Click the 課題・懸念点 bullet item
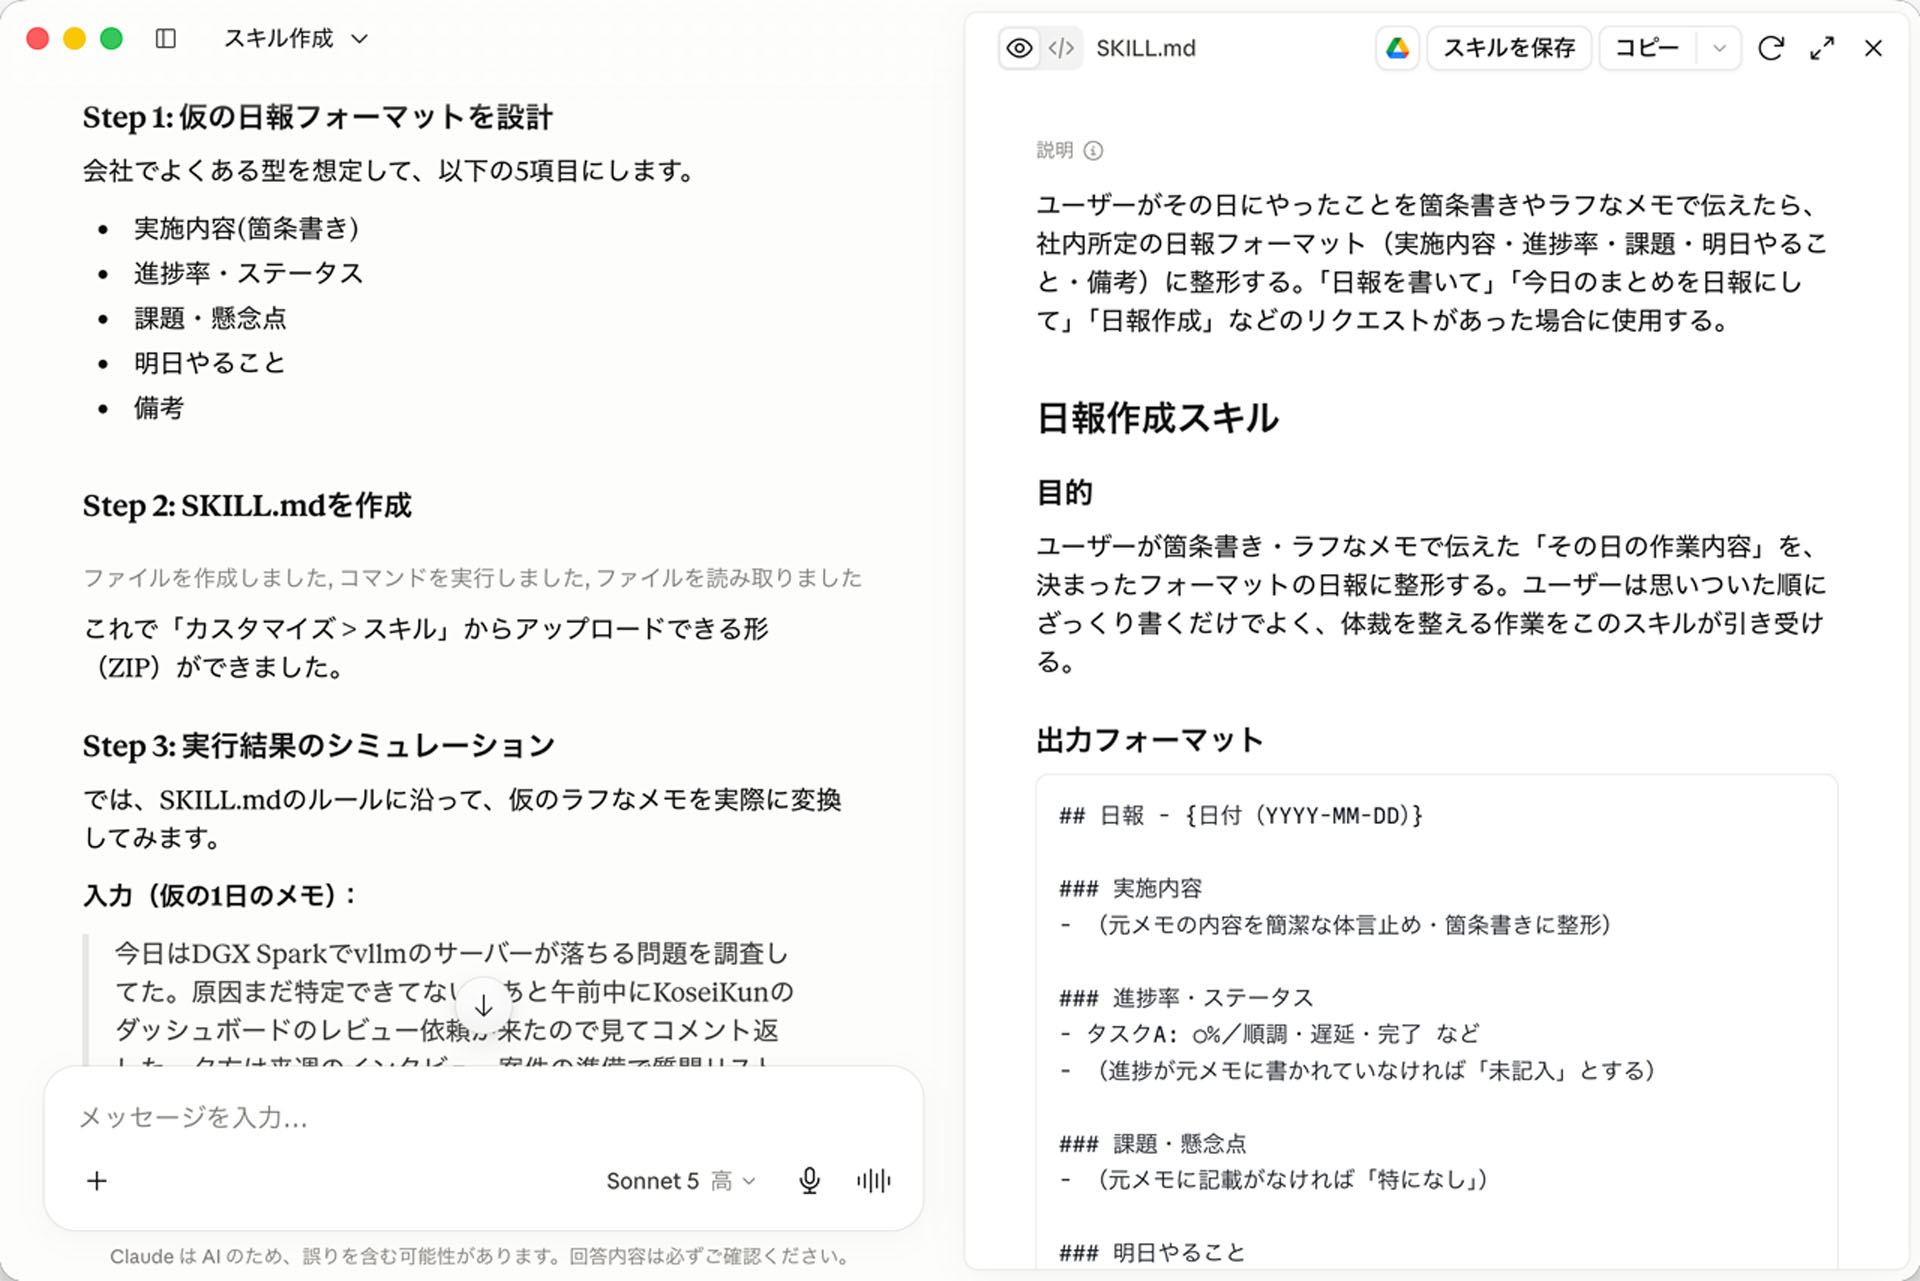 tap(210, 319)
